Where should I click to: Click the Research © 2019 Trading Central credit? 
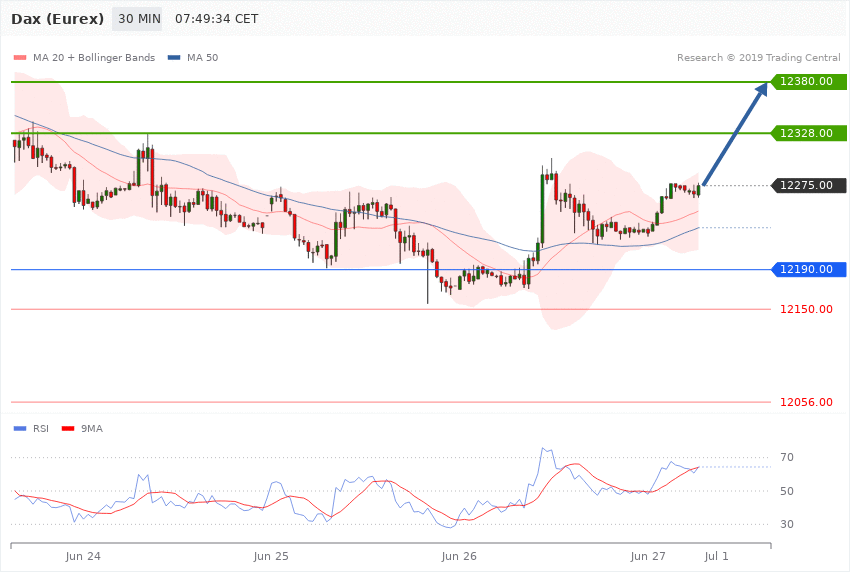(x=758, y=57)
